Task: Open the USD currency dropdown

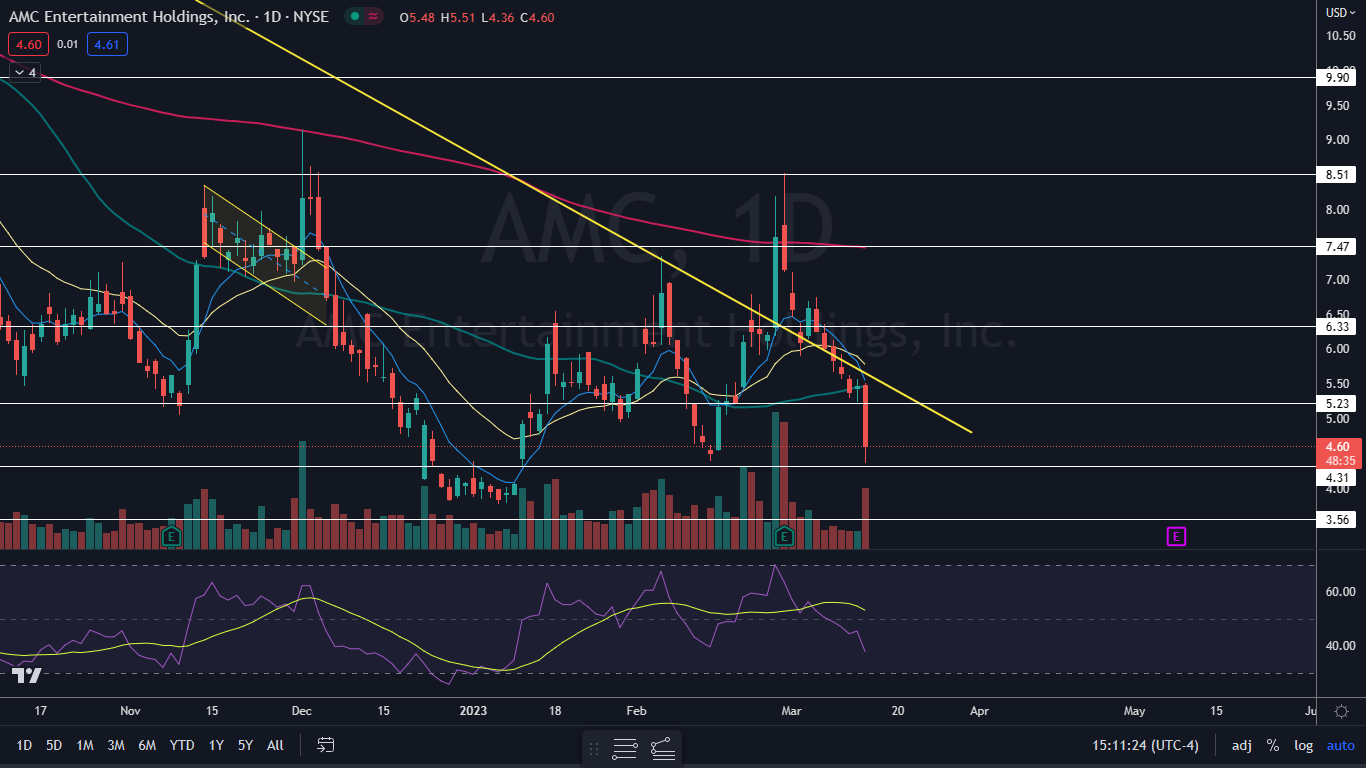Action: pyautogui.click(x=1340, y=12)
